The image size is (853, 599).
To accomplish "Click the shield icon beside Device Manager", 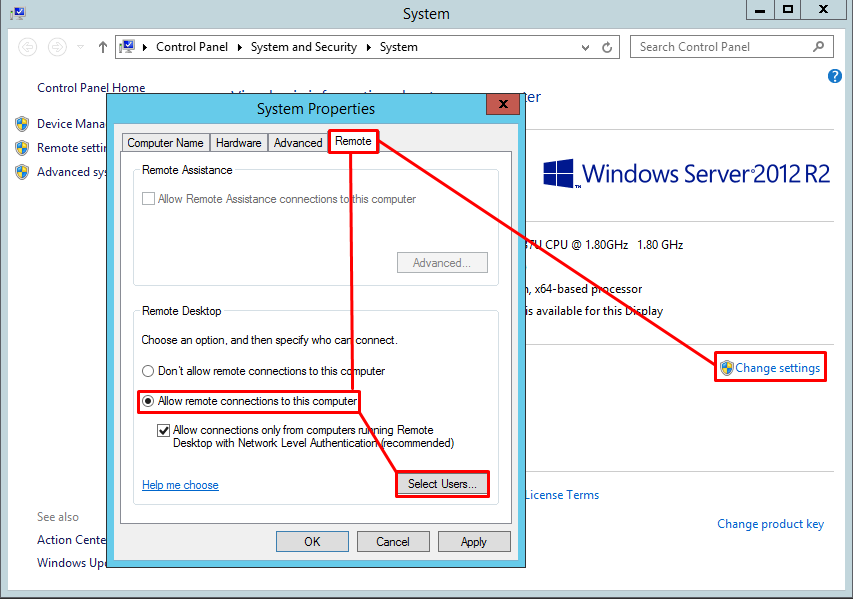I will [22, 123].
